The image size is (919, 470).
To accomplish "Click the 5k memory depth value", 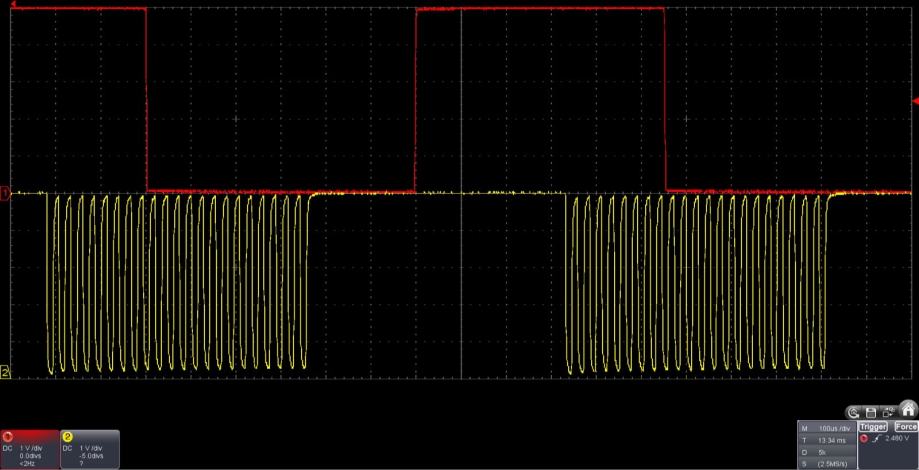I will tap(822, 452).
